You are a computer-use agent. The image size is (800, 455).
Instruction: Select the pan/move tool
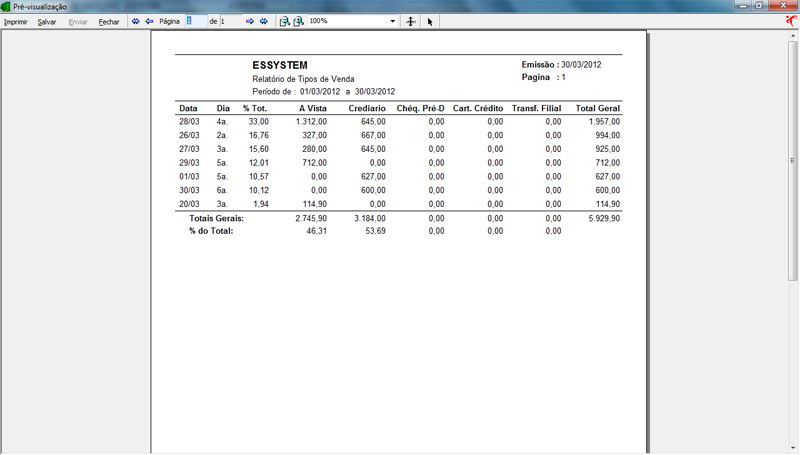coord(411,21)
